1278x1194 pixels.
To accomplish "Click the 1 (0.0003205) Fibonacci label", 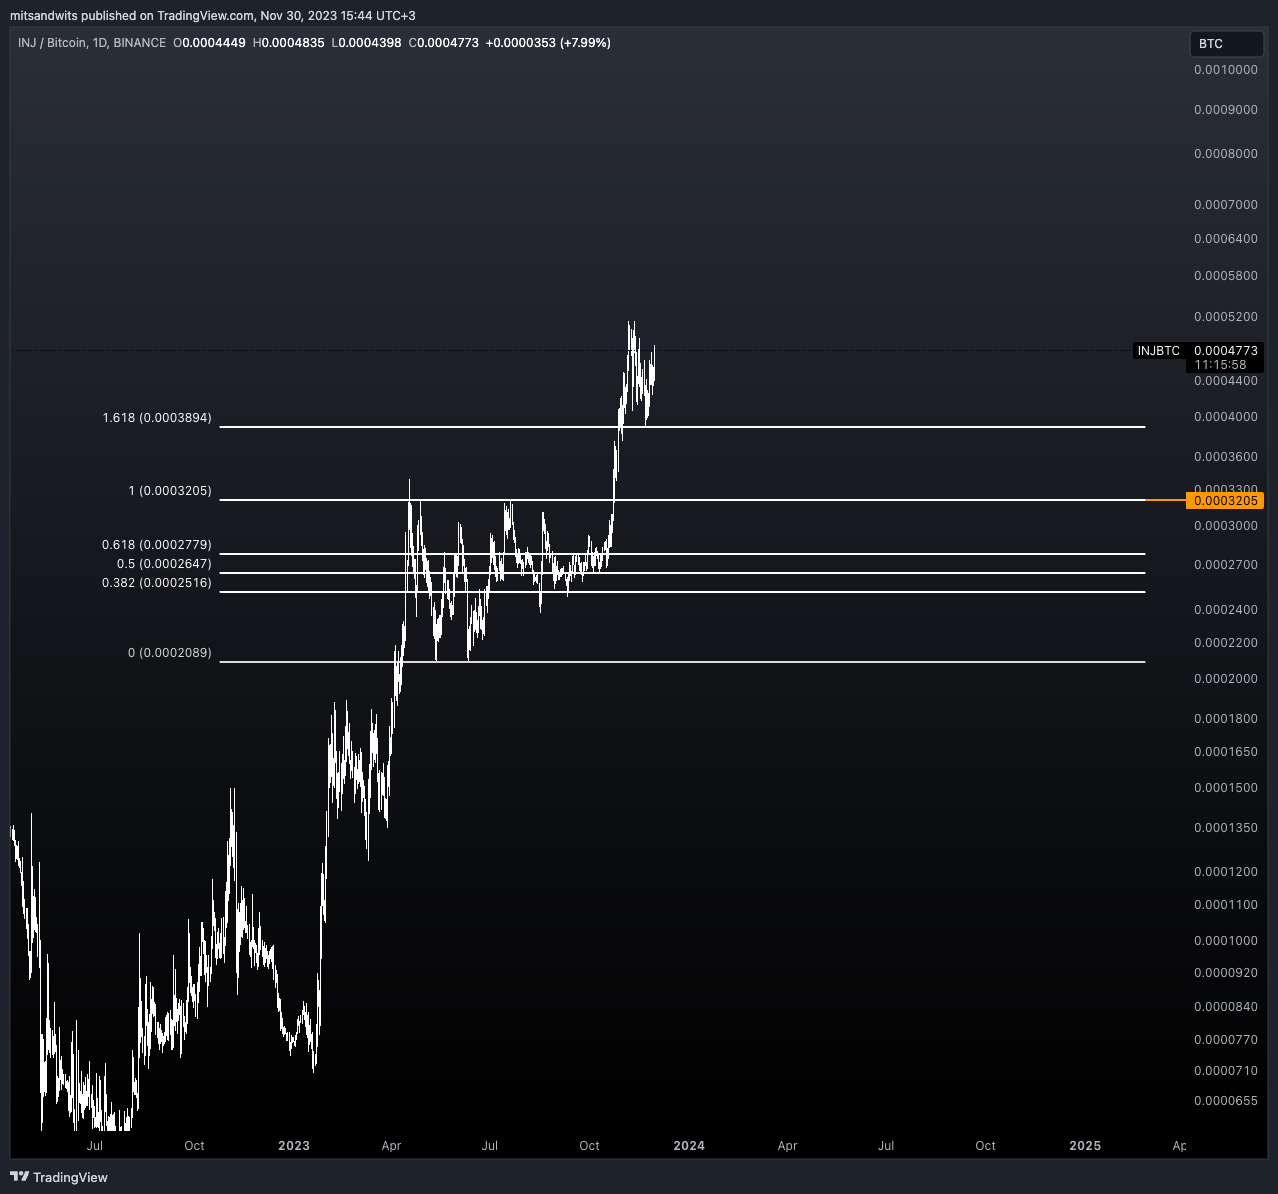I will click(x=170, y=491).
